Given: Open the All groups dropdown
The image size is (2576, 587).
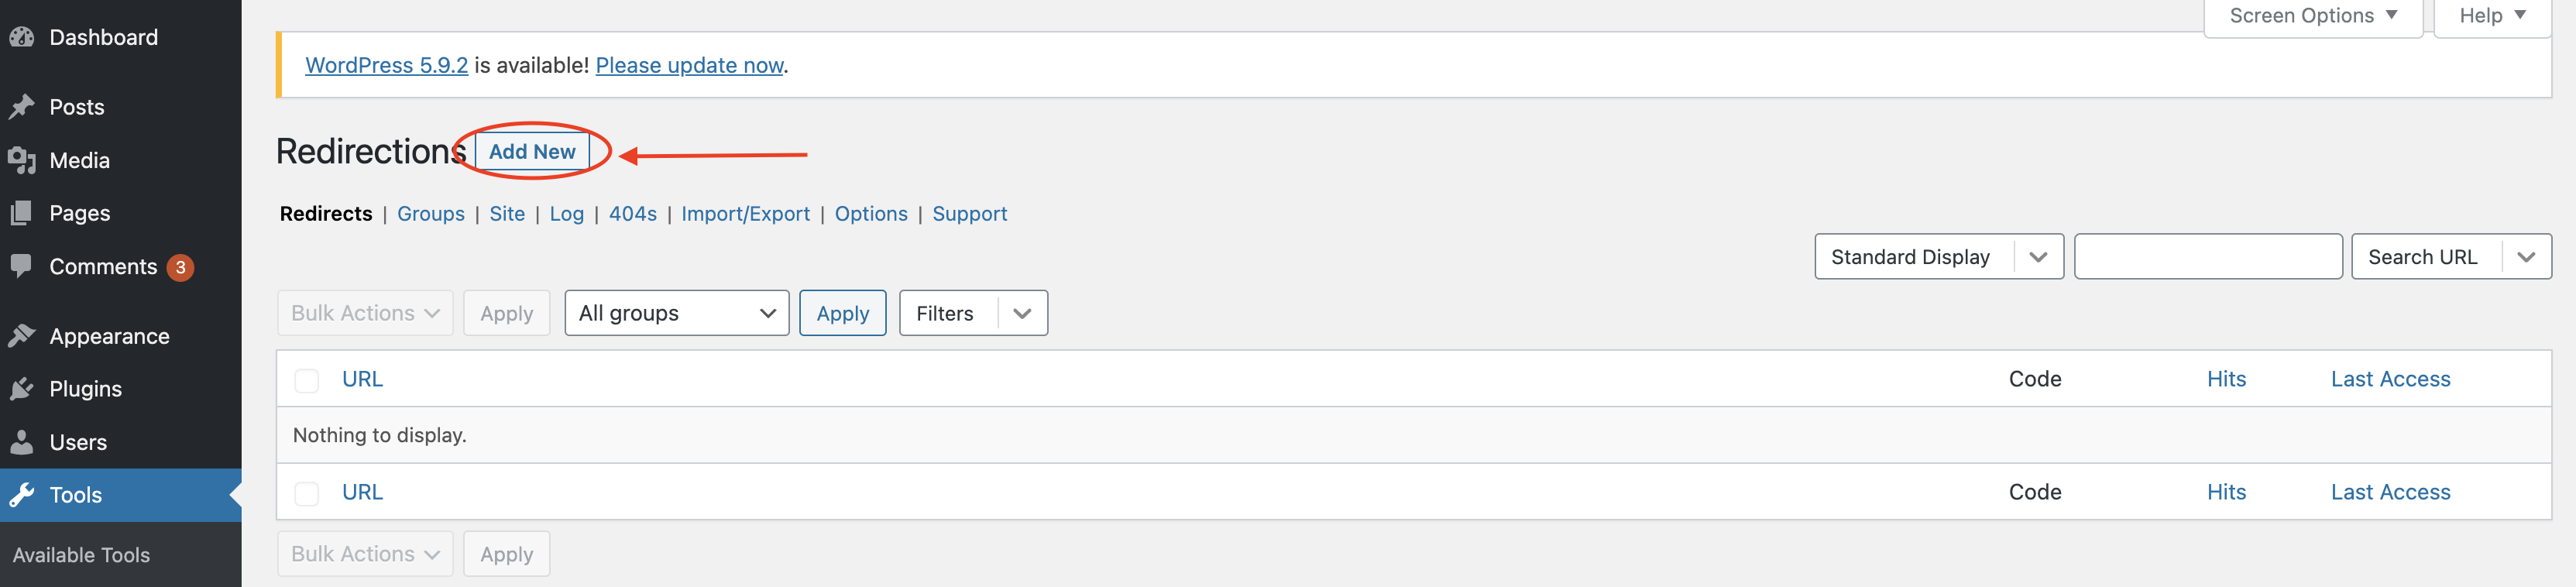Looking at the screenshot, I should coord(677,313).
